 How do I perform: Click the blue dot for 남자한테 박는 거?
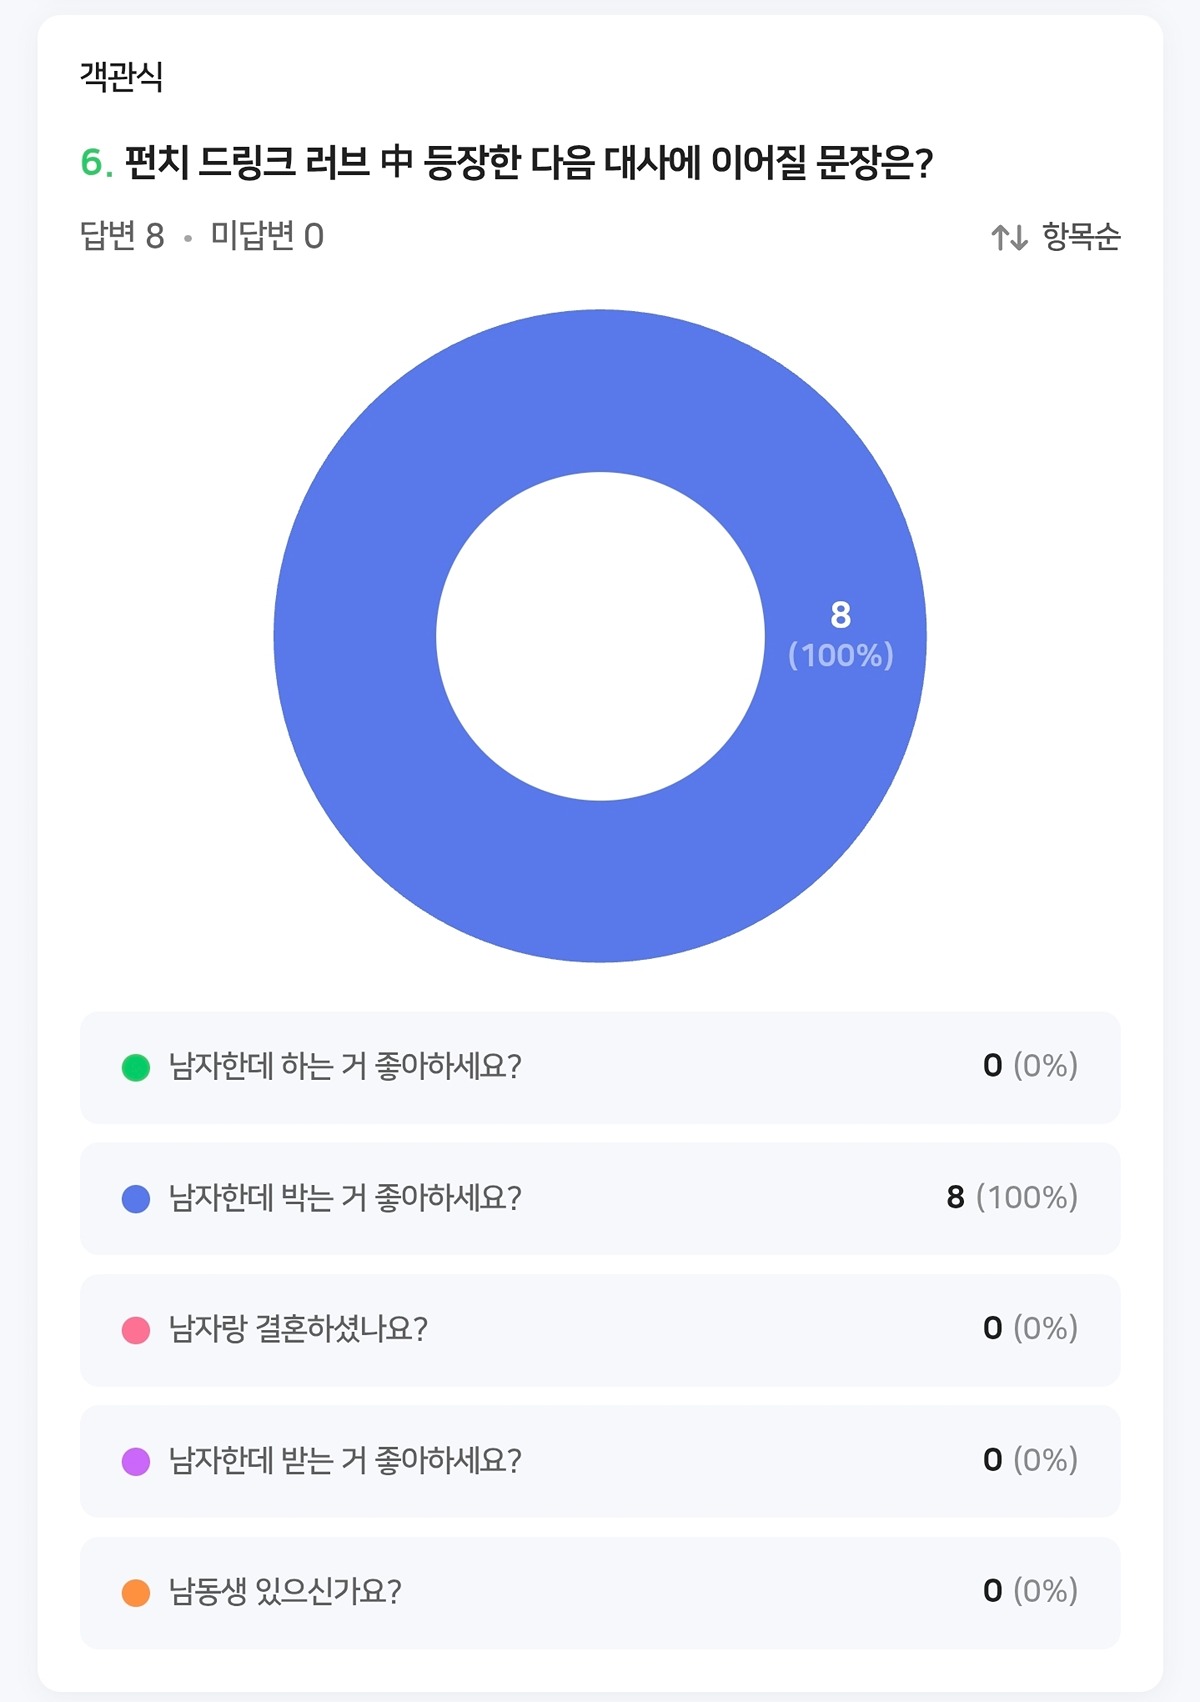pyautogui.click(x=136, y=1199)
